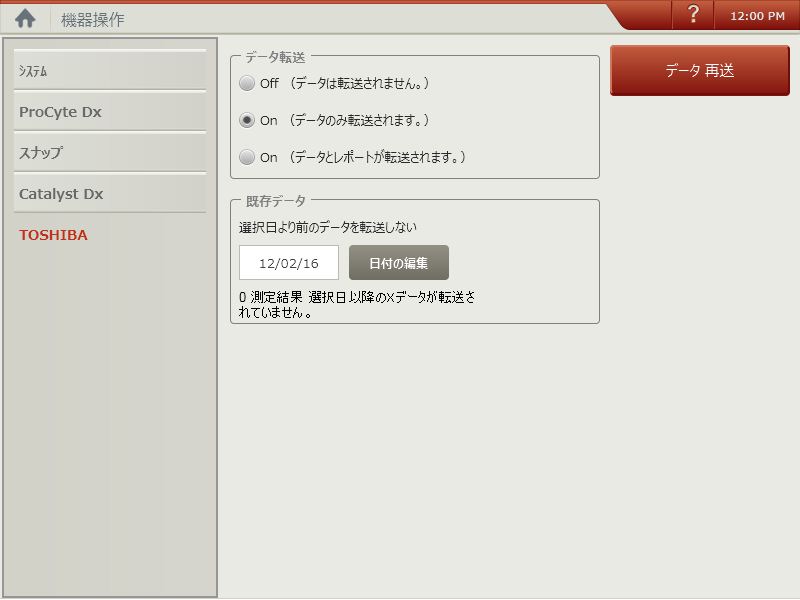Select the Off radio button for データ転送
This screenshot has width=800, height=600.
point(247,85)
